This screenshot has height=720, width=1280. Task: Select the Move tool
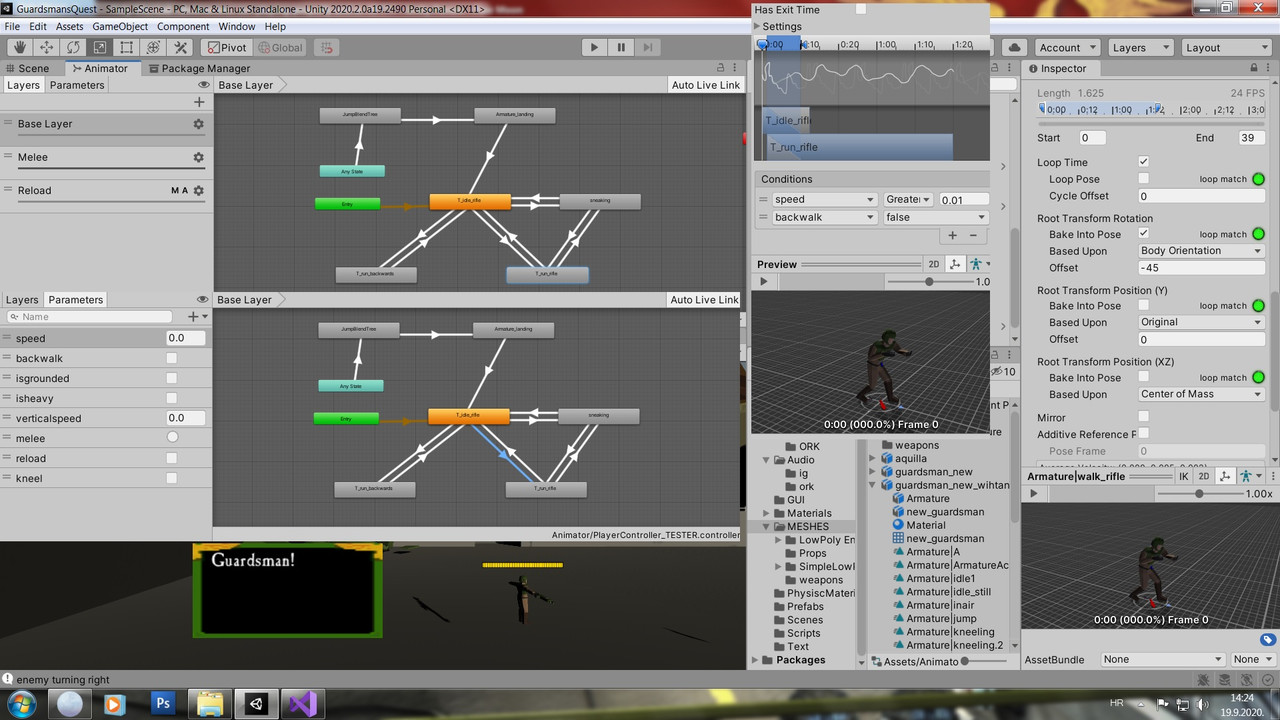[47, 47]
